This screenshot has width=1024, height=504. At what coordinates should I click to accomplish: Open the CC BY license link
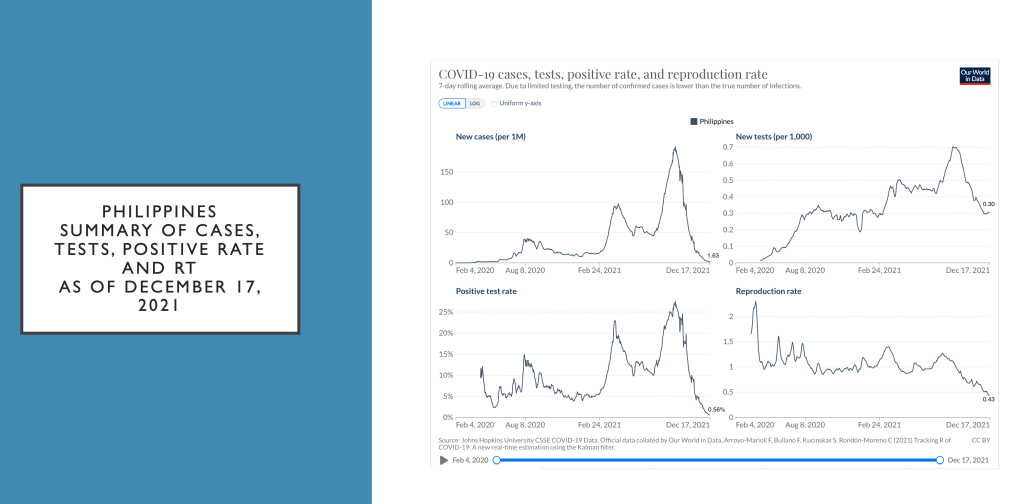979,439
